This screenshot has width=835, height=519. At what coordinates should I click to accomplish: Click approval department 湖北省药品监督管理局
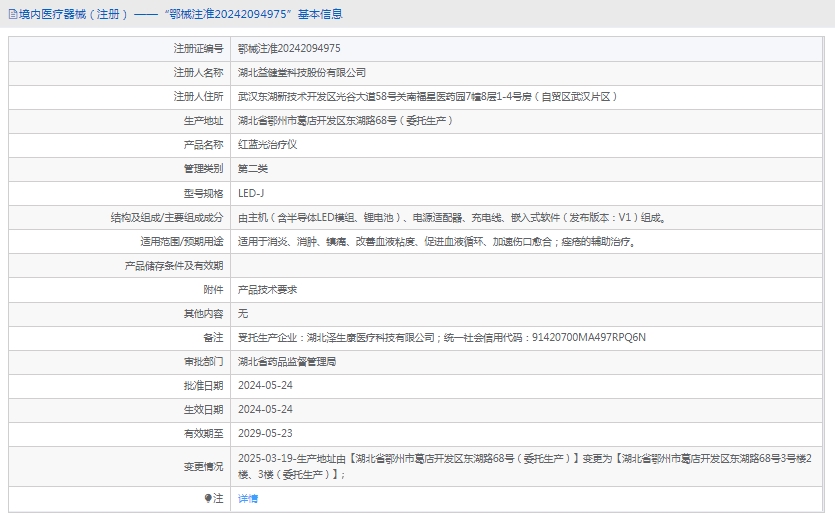pos(287,361)
